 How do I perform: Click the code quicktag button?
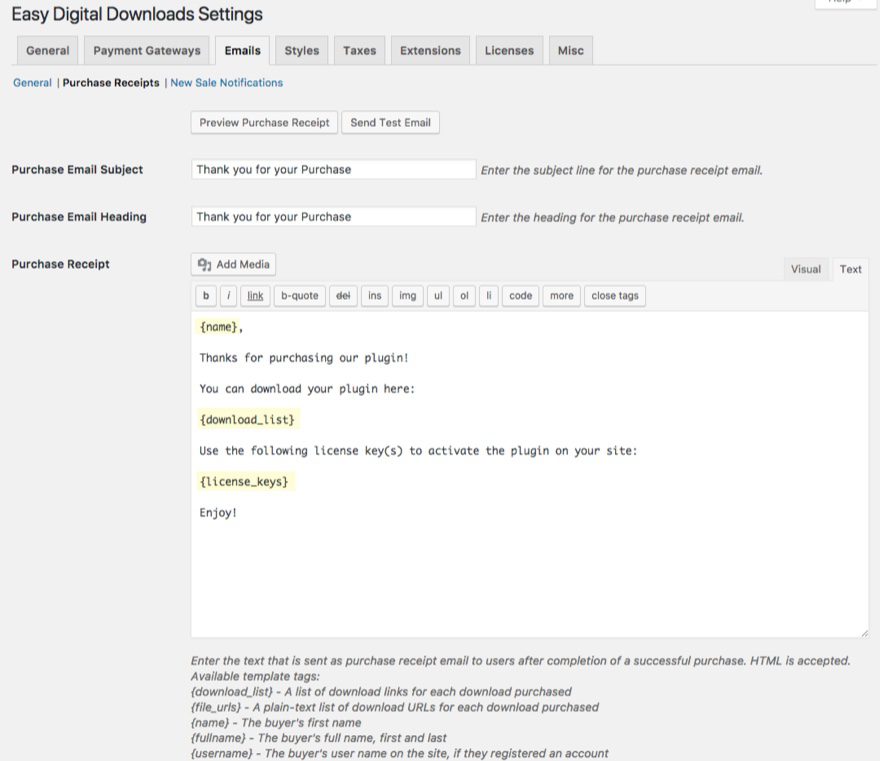coord(521,296)
